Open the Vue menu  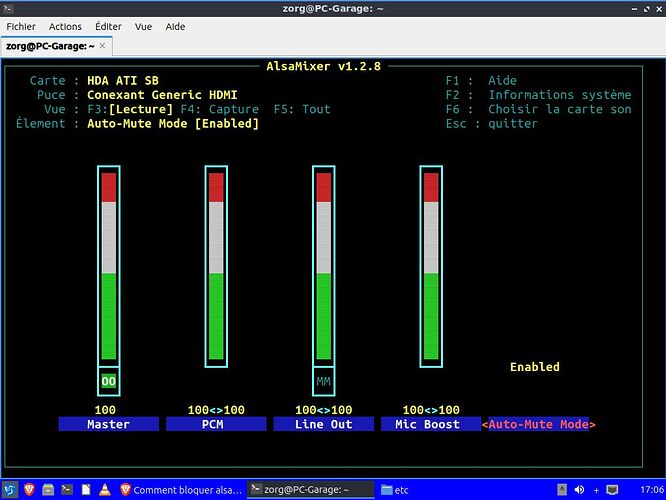[143, 26]
